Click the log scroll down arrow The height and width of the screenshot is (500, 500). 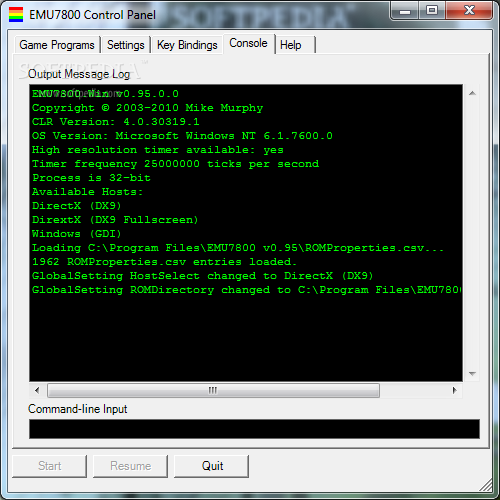(472, 374)
